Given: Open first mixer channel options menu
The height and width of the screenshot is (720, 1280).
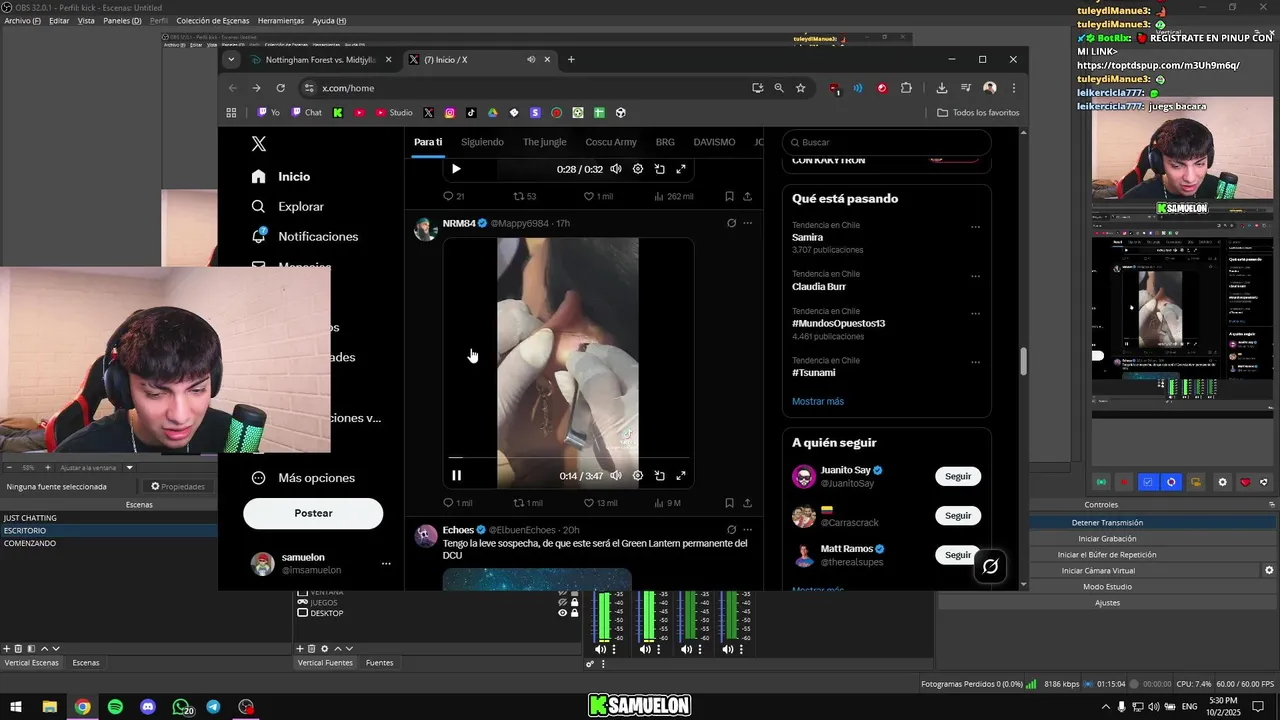Looking at the screenshot, I should (614, 650).
